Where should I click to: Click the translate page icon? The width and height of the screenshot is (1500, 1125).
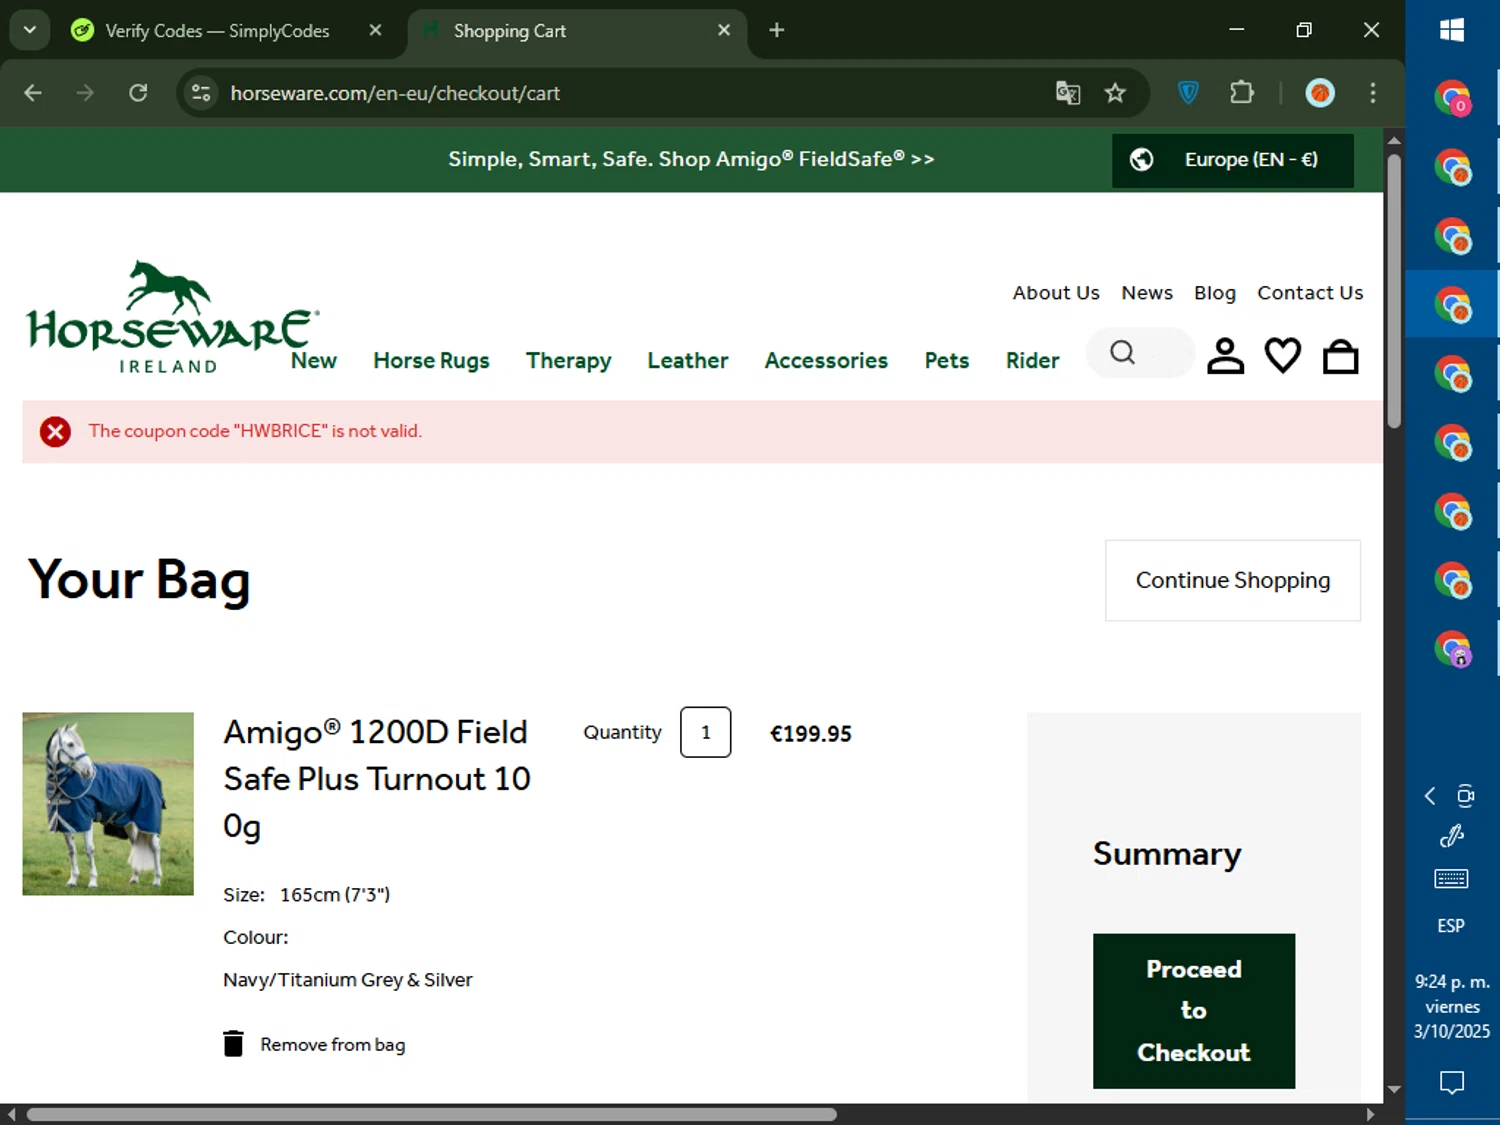point(1068,93)
